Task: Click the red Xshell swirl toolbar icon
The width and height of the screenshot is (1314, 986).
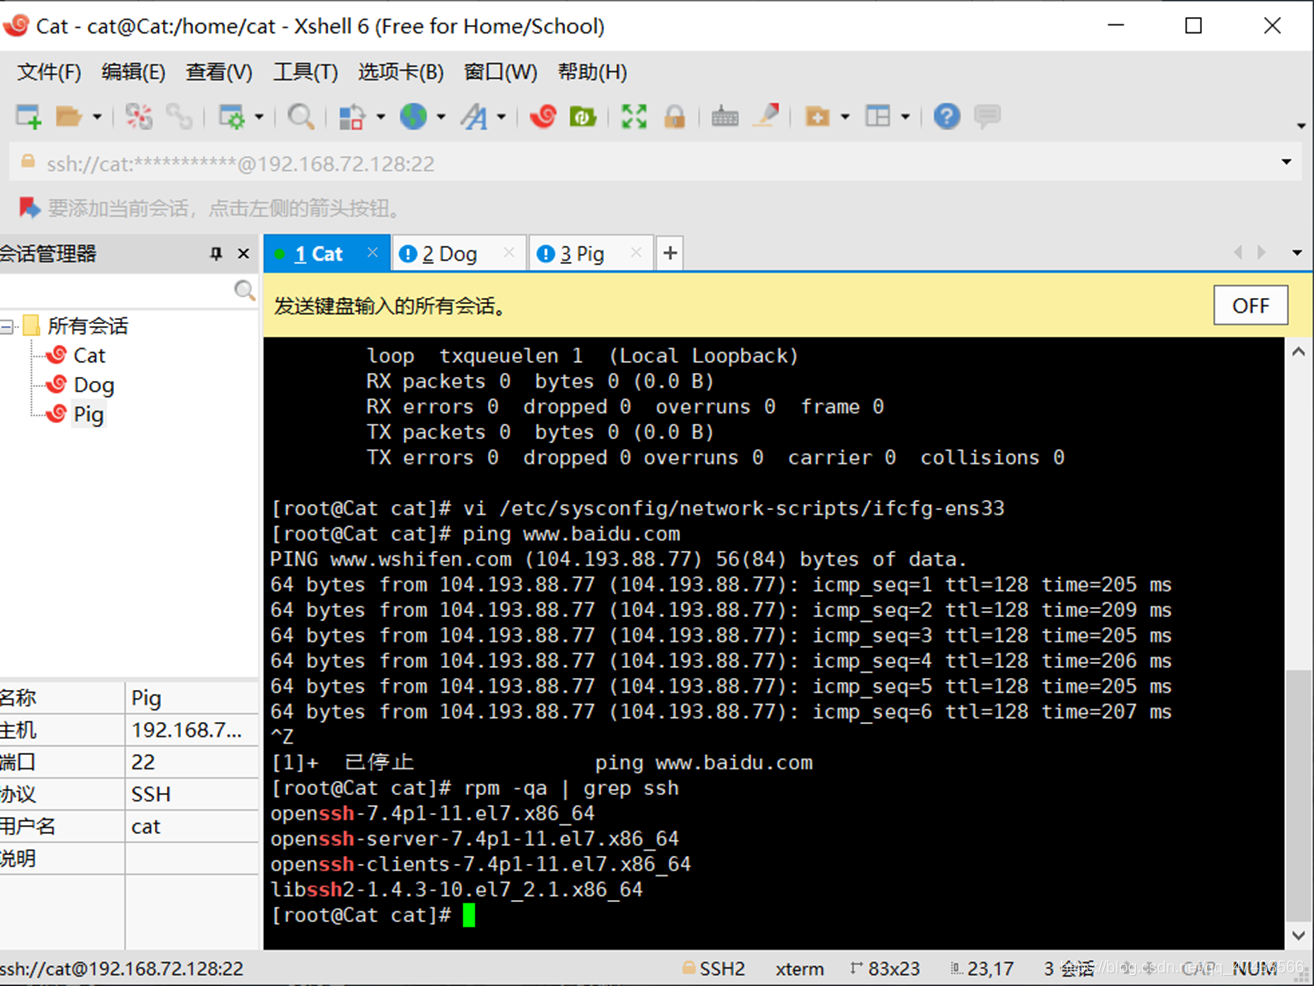Action: point(543,117)
